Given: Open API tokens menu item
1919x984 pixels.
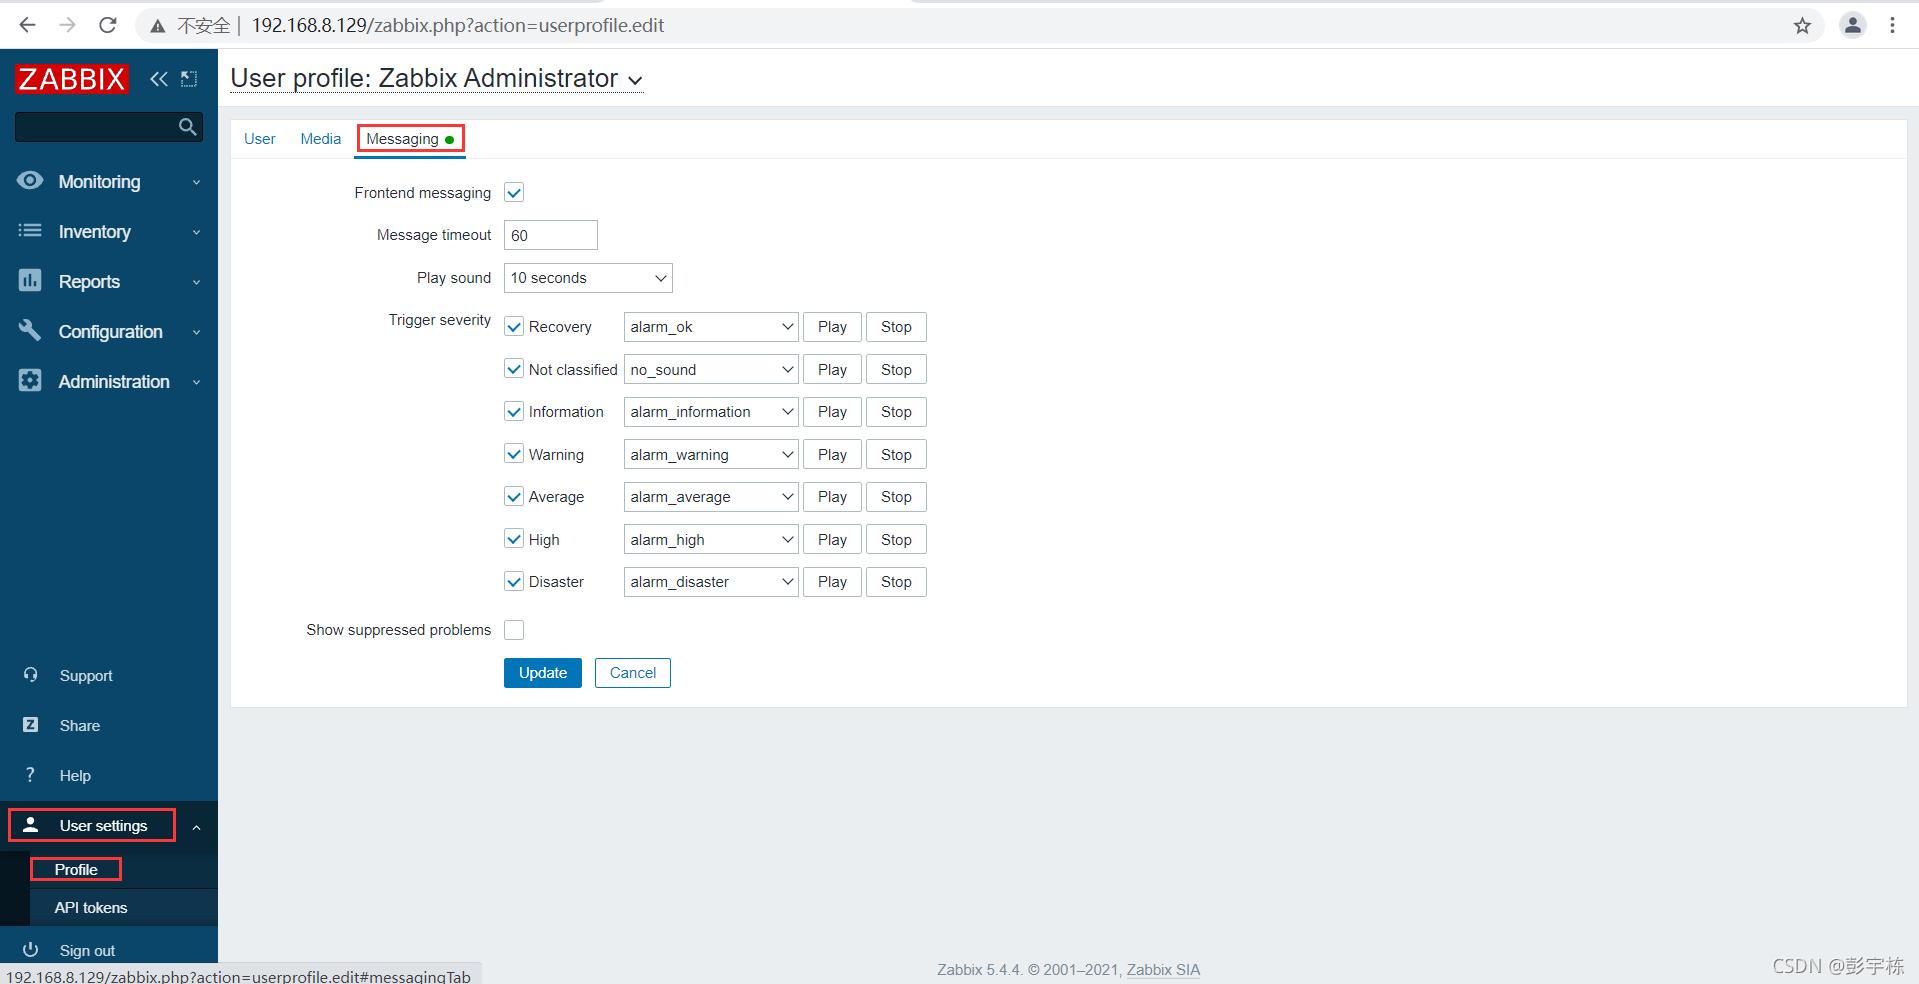Looking at the screenshot, I should (x=91, y=908).
